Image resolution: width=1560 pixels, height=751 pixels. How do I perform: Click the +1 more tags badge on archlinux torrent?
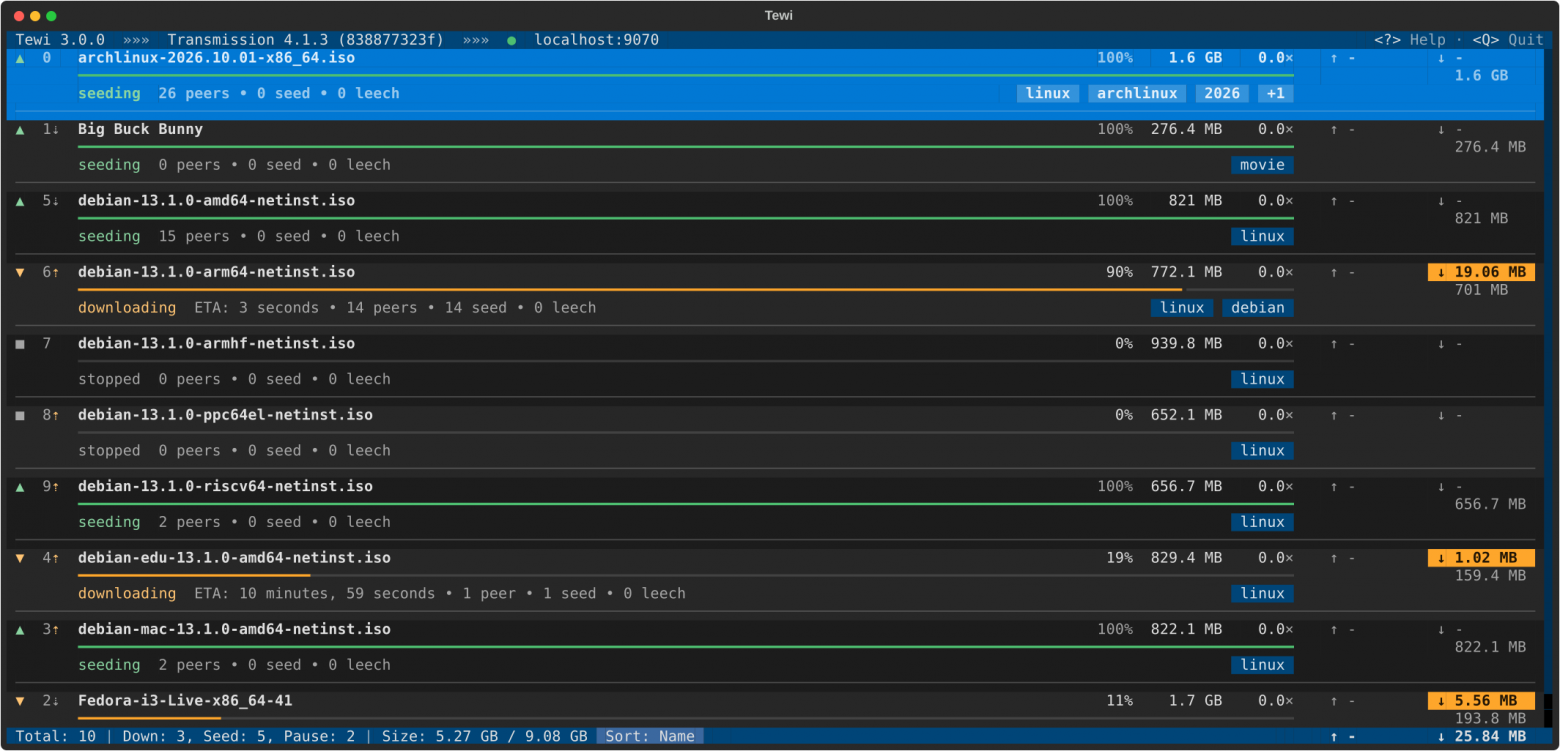[1275, 93]
